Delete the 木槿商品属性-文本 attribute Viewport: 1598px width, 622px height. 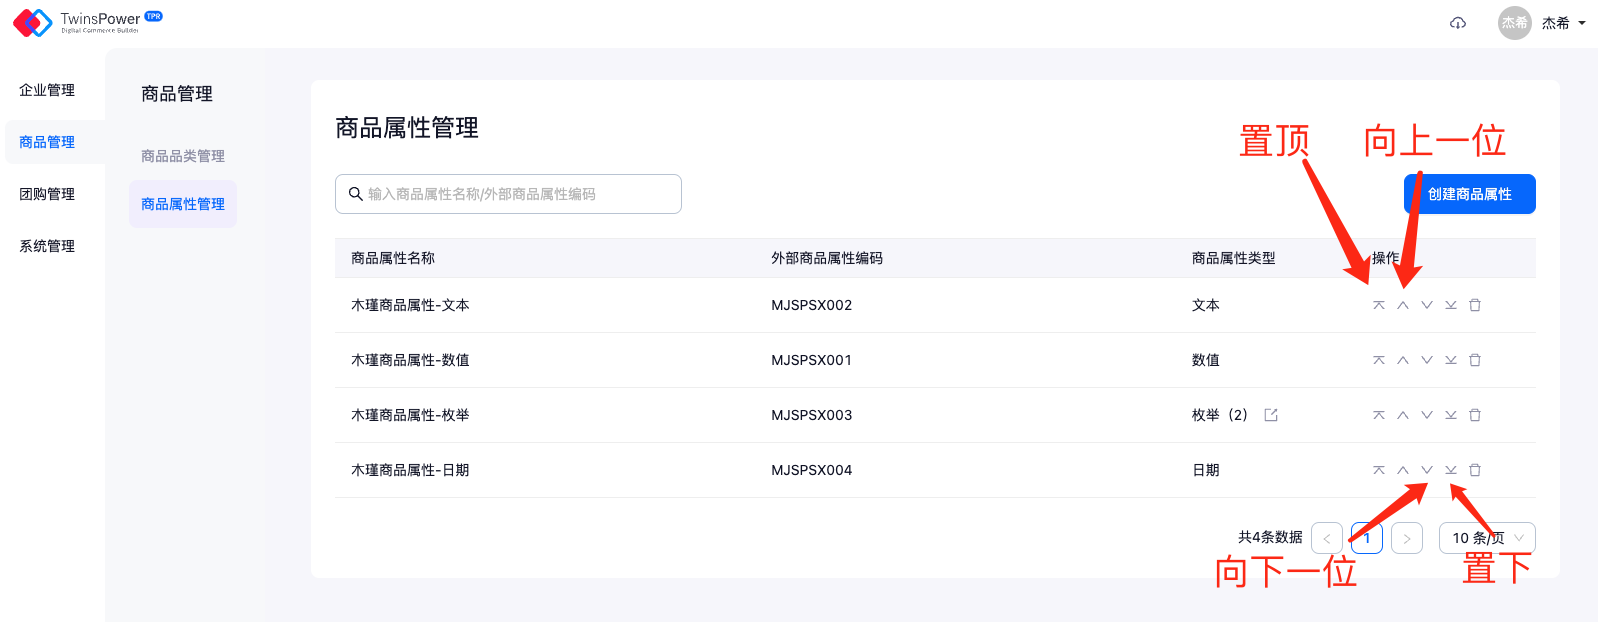click(1474, 305)
